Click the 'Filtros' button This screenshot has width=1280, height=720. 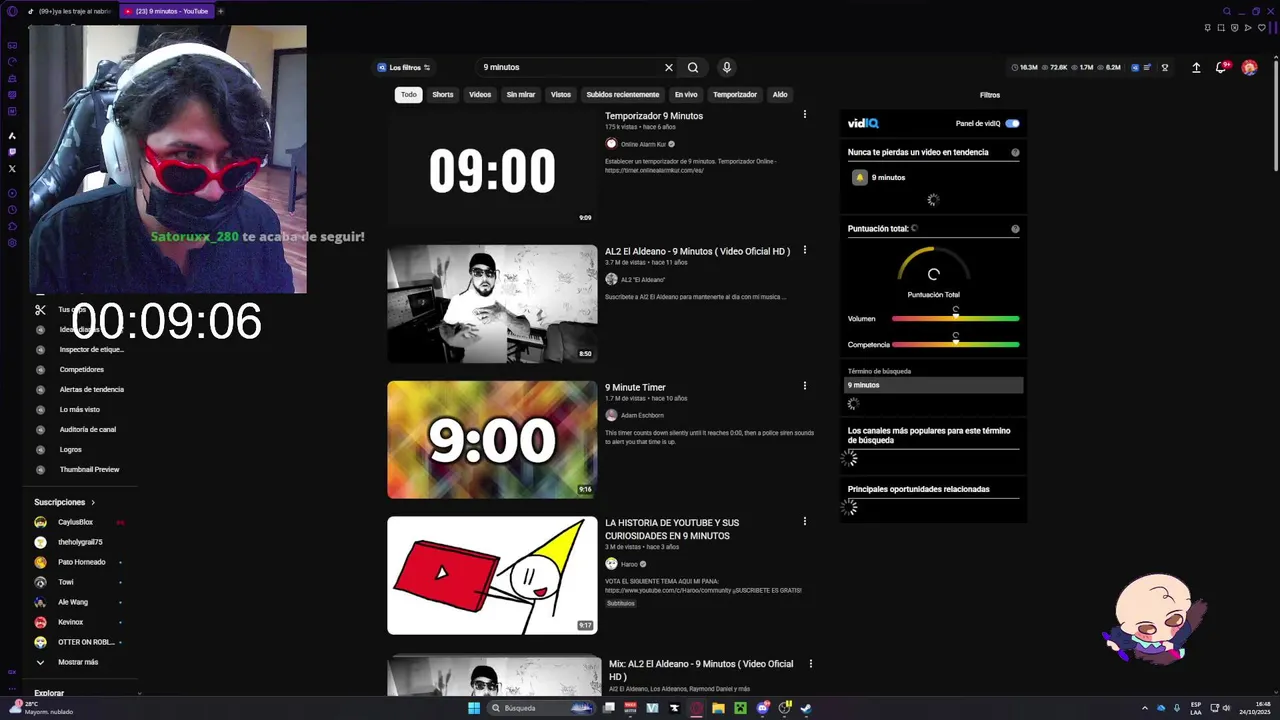[990, 95]
